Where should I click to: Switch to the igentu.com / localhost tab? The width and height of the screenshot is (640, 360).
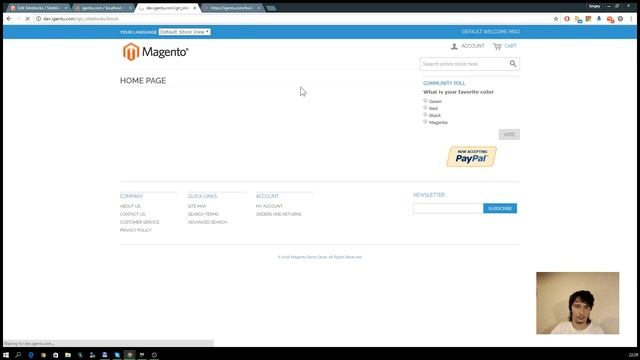coord(103,8)
